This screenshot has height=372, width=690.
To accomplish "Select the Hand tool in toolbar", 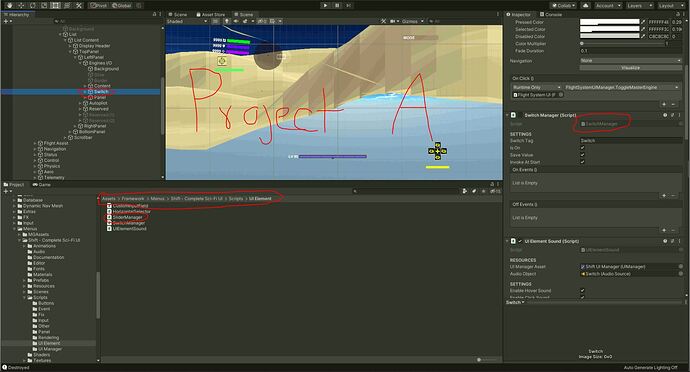I will point(9,5).
